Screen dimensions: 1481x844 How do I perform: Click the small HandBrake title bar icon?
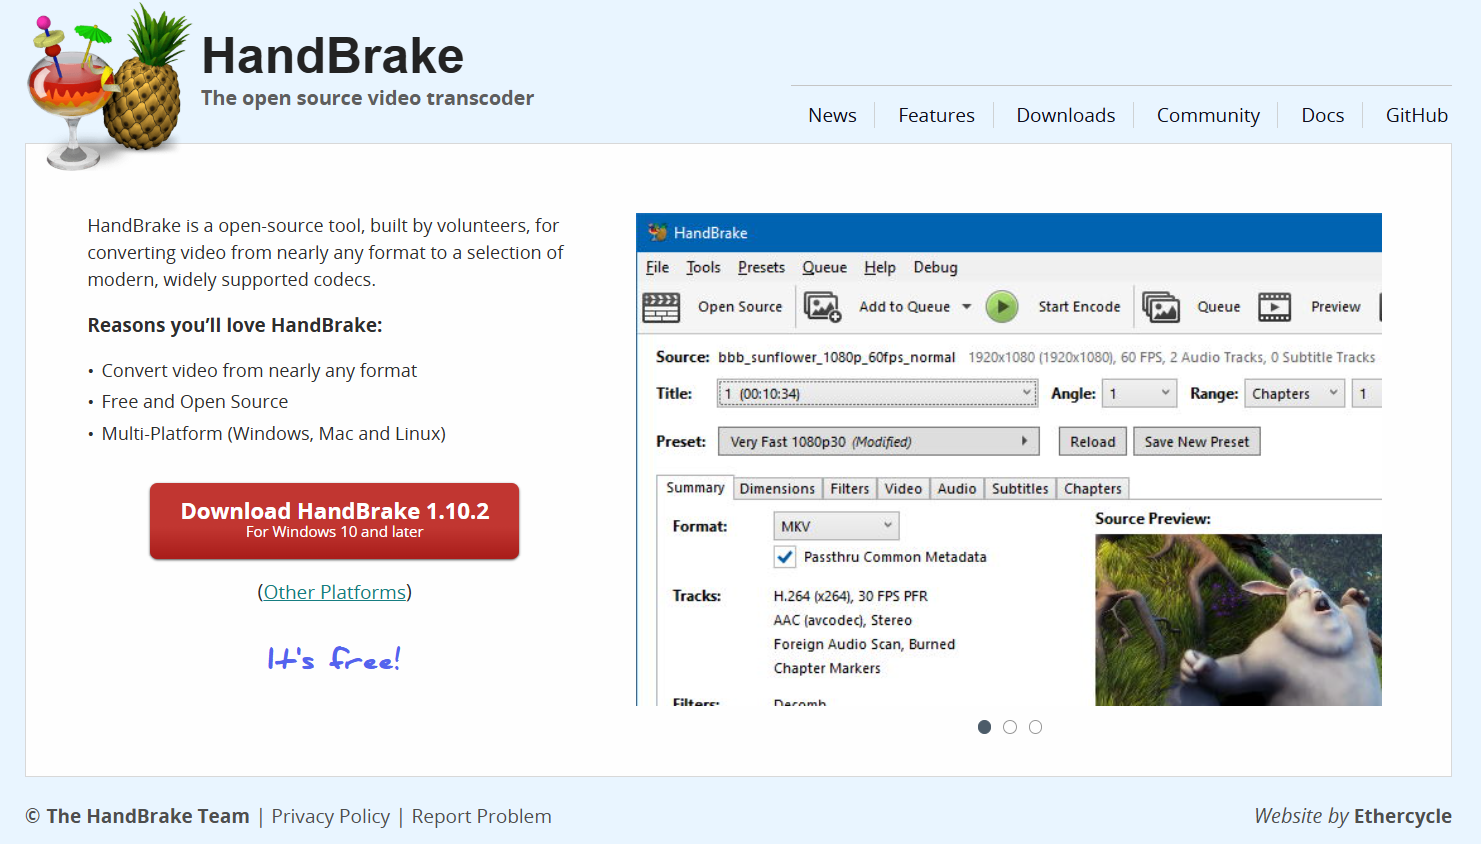pyautogui.click(x=657, y=233)
